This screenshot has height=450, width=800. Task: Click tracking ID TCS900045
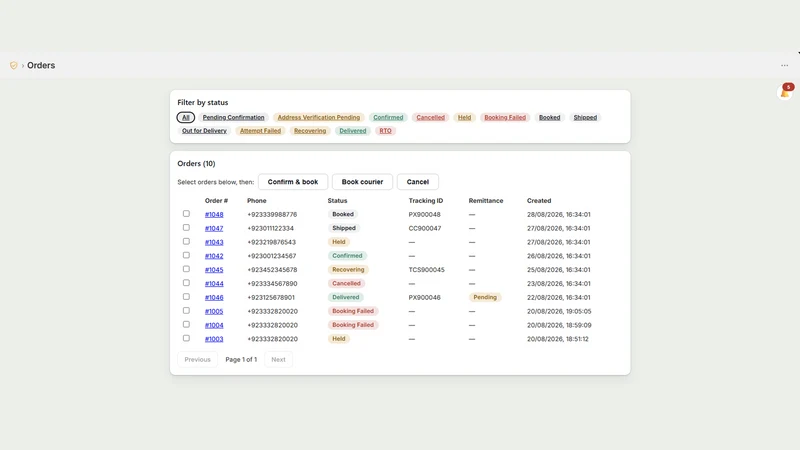click(x=426, y=269)
